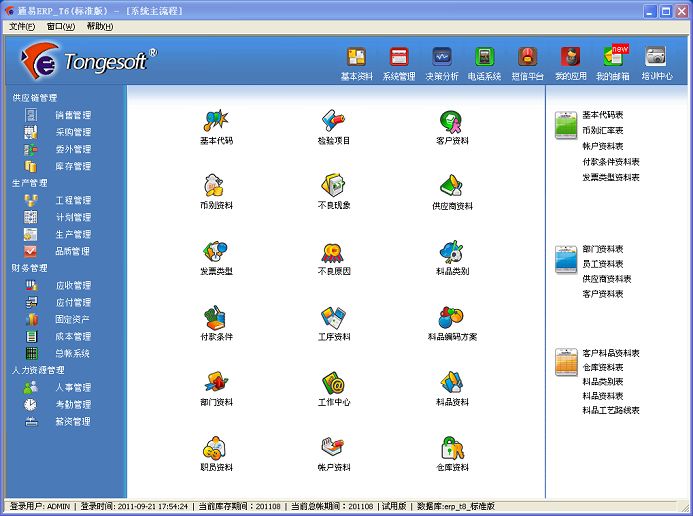Viewport: 693px width, 516px height.
Task: Open the 帮助(H) menu
Action: pyautogui.click(x=100, y=26)
